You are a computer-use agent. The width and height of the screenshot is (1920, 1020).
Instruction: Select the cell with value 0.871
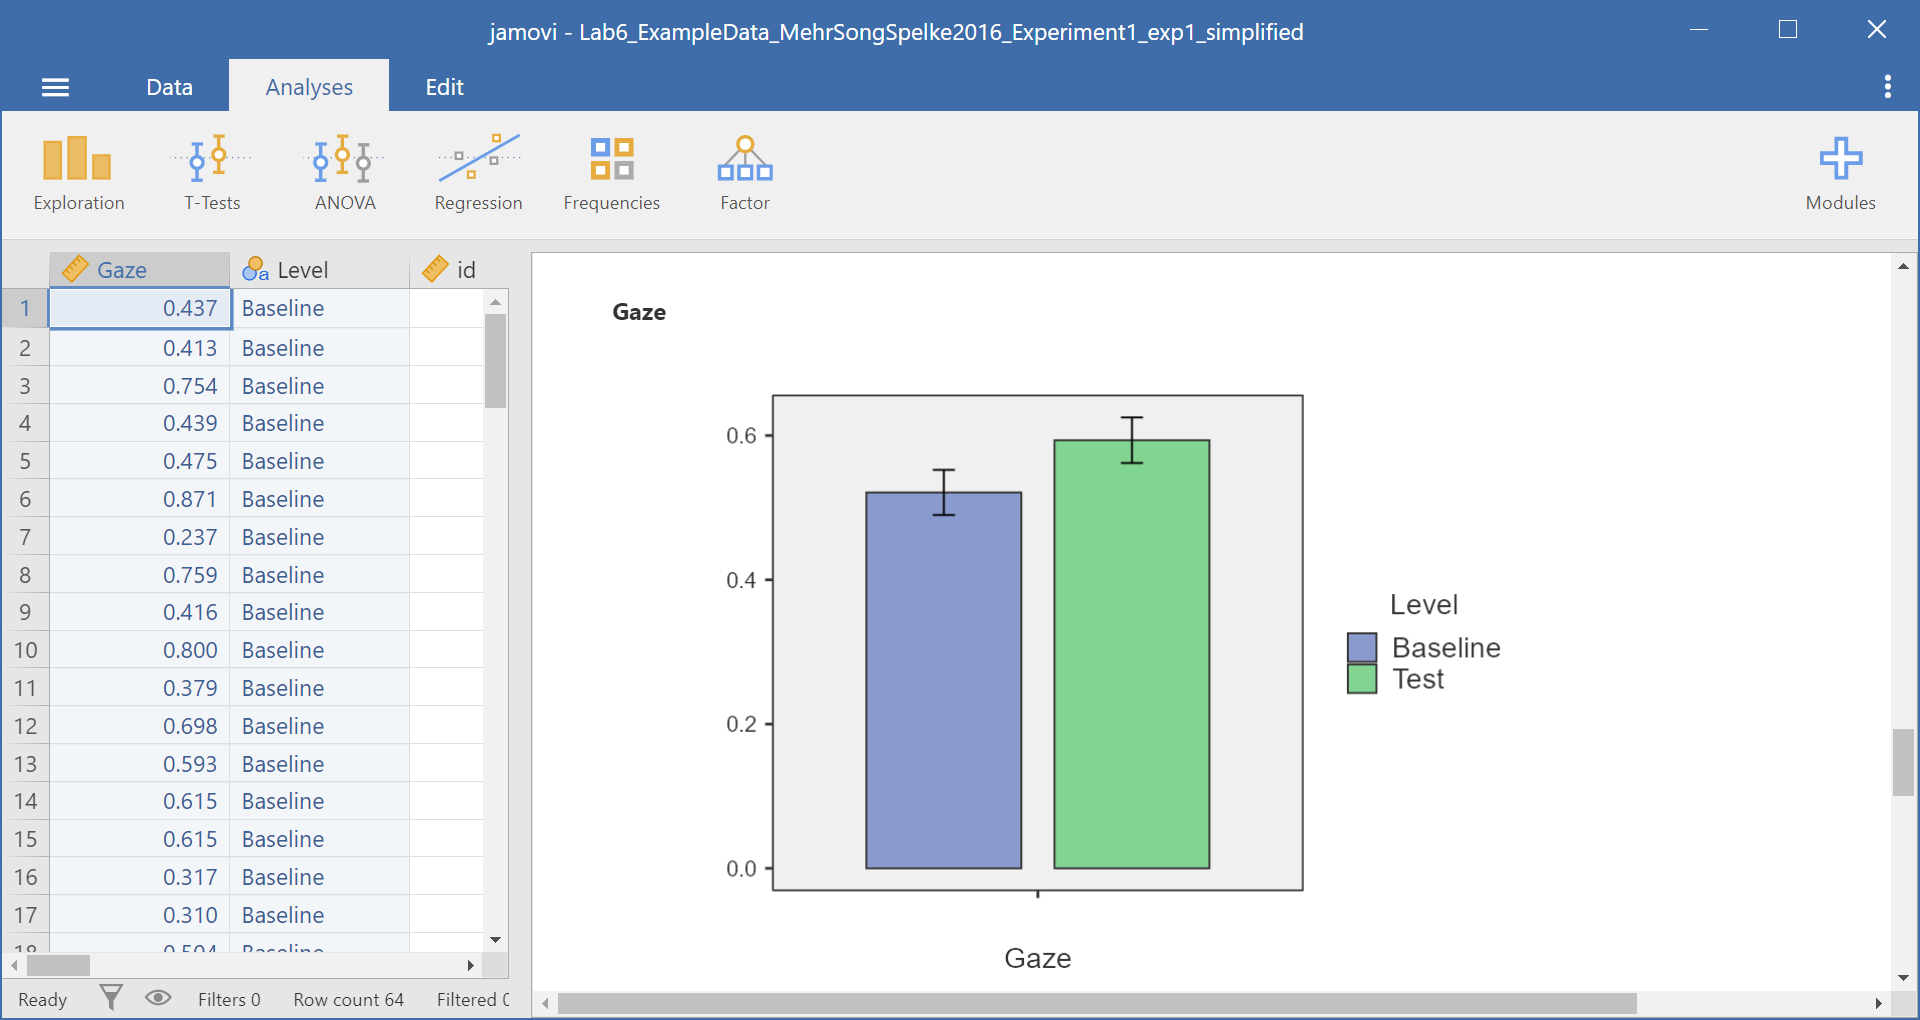(x=140, y=499)
